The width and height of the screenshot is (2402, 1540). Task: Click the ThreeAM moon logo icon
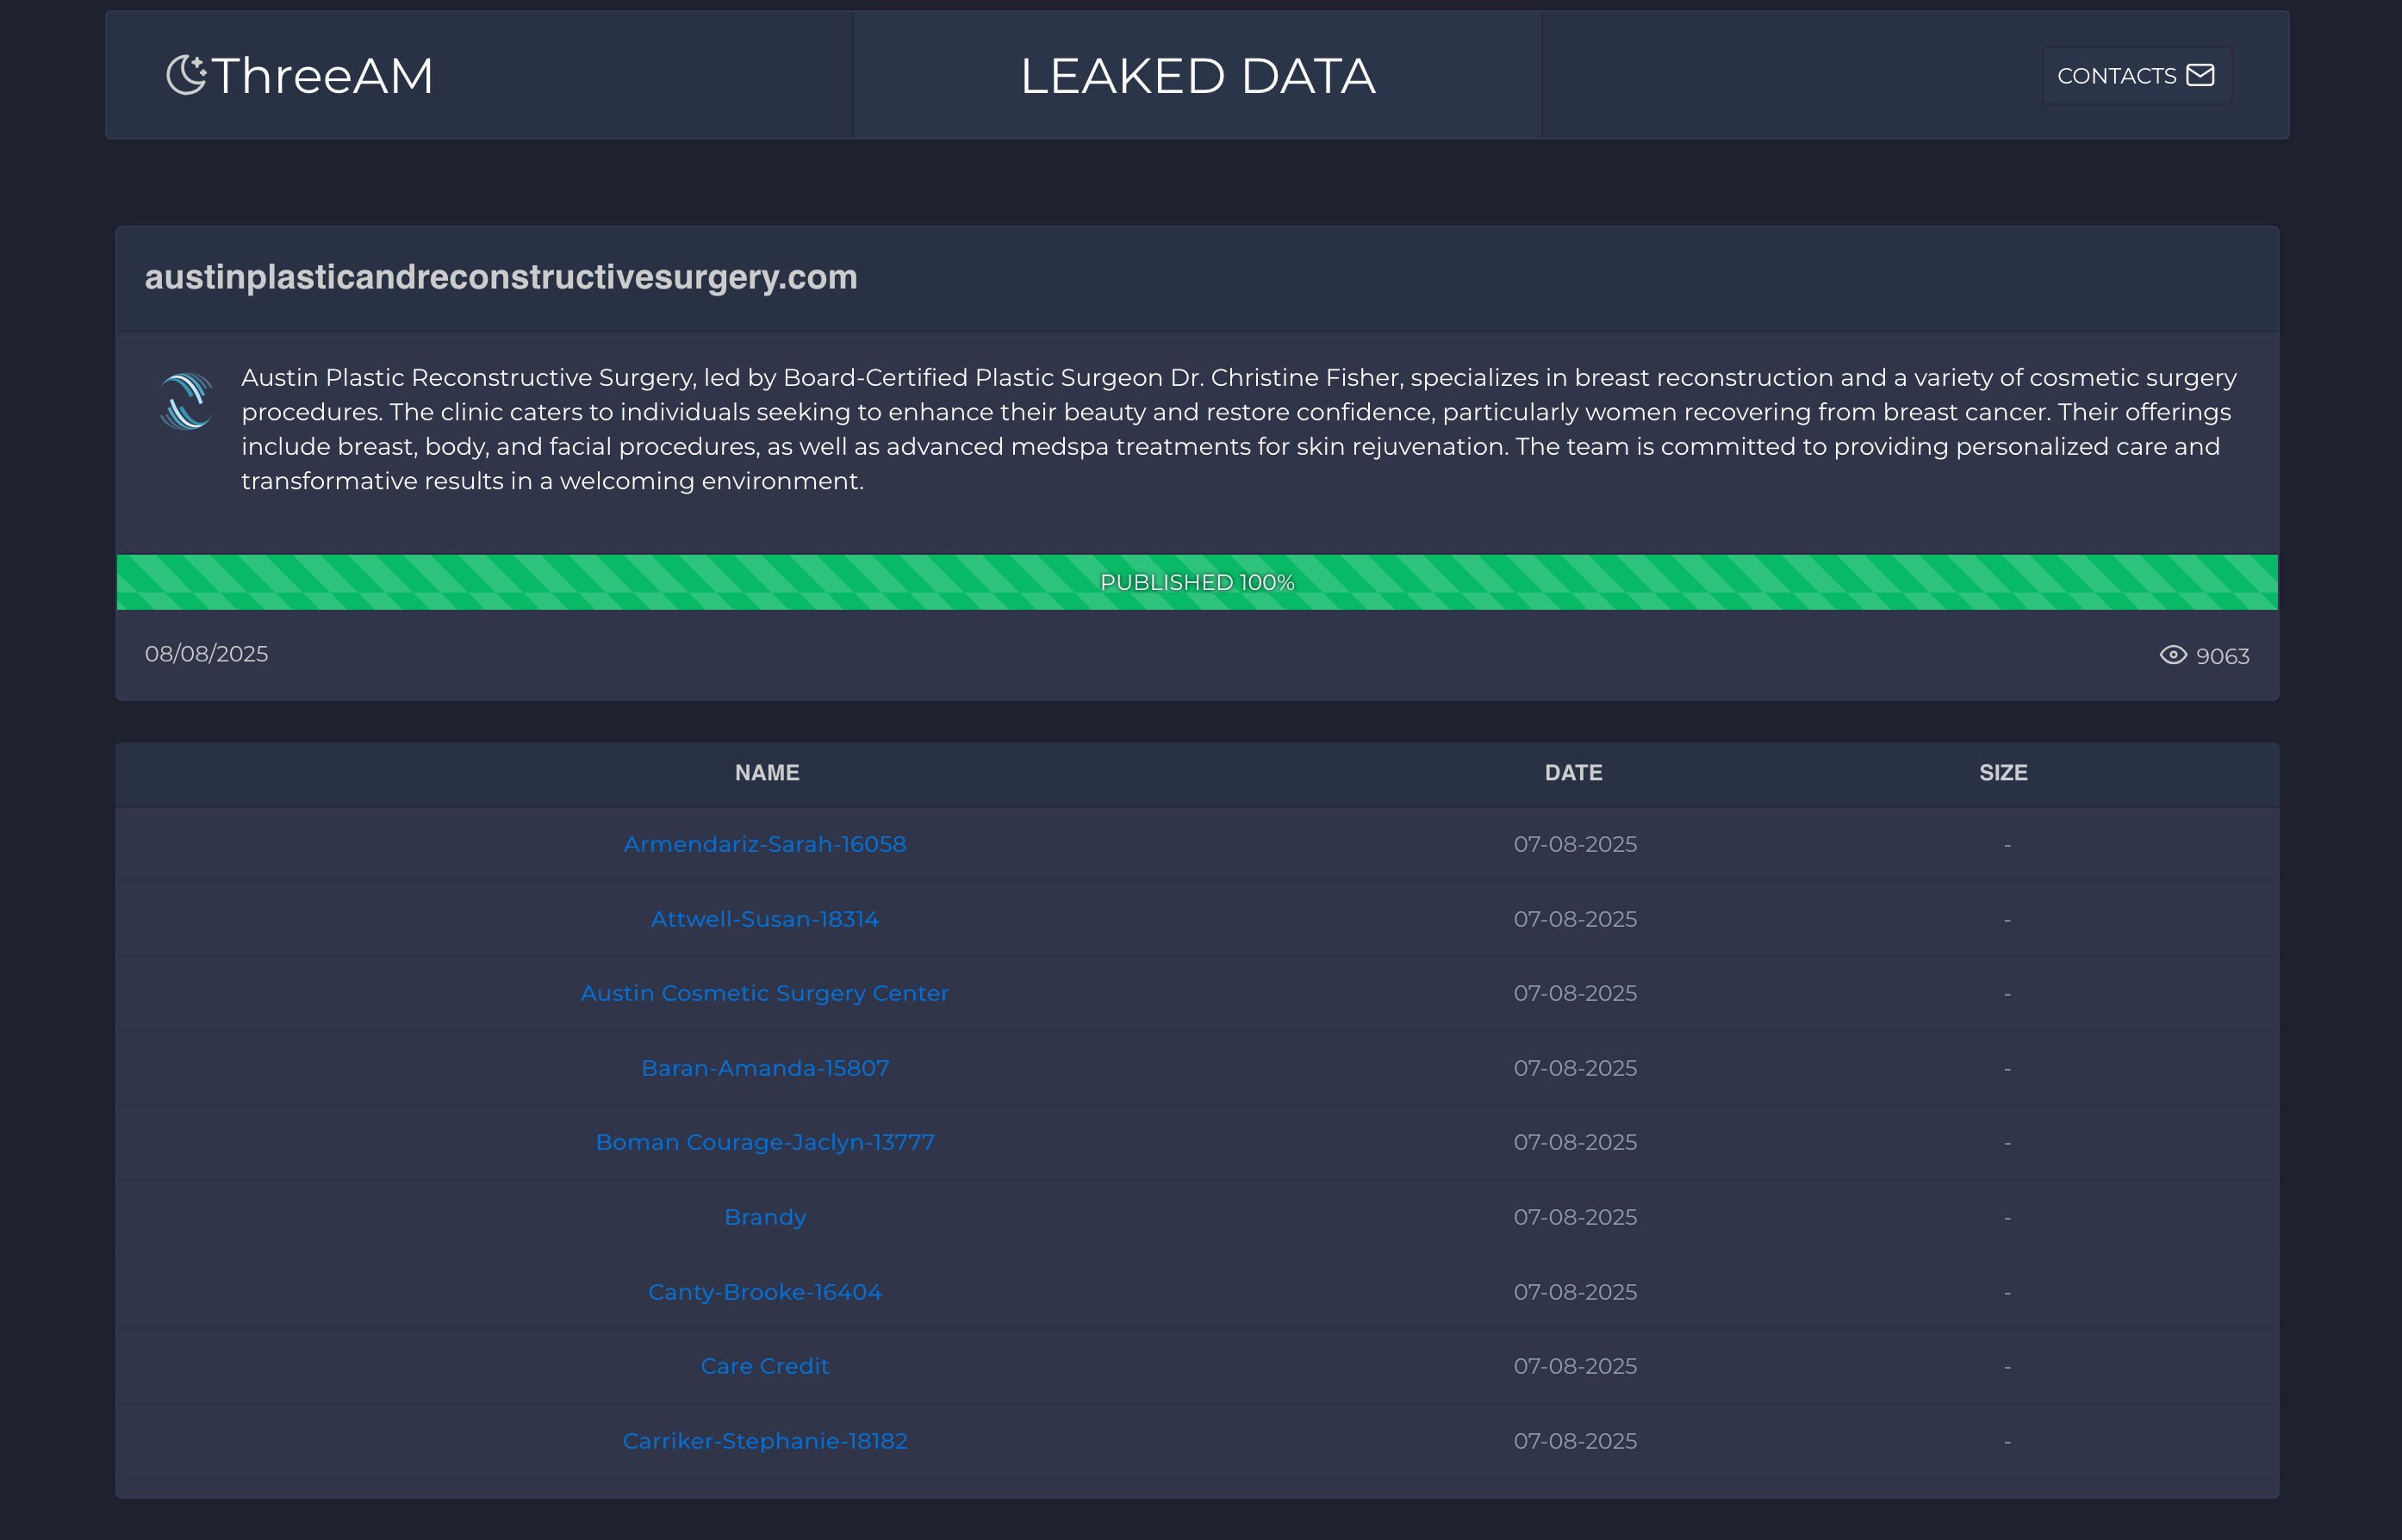pyautogui.click(x=186, y=75)
